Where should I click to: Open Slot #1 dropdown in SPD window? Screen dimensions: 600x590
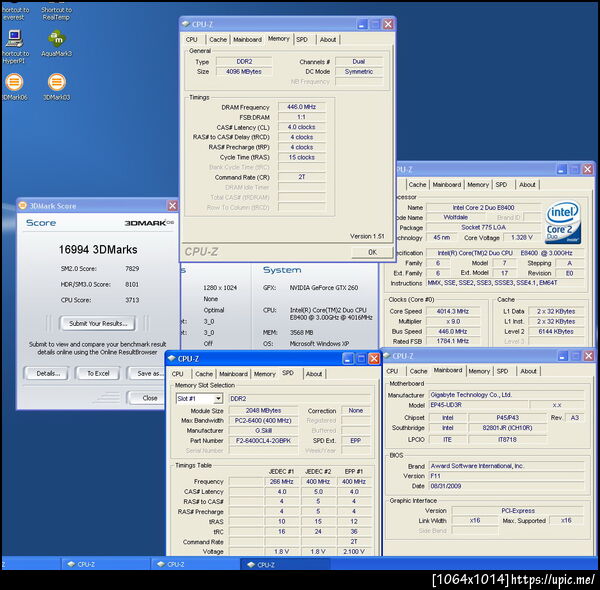click(x=218, y=399)
